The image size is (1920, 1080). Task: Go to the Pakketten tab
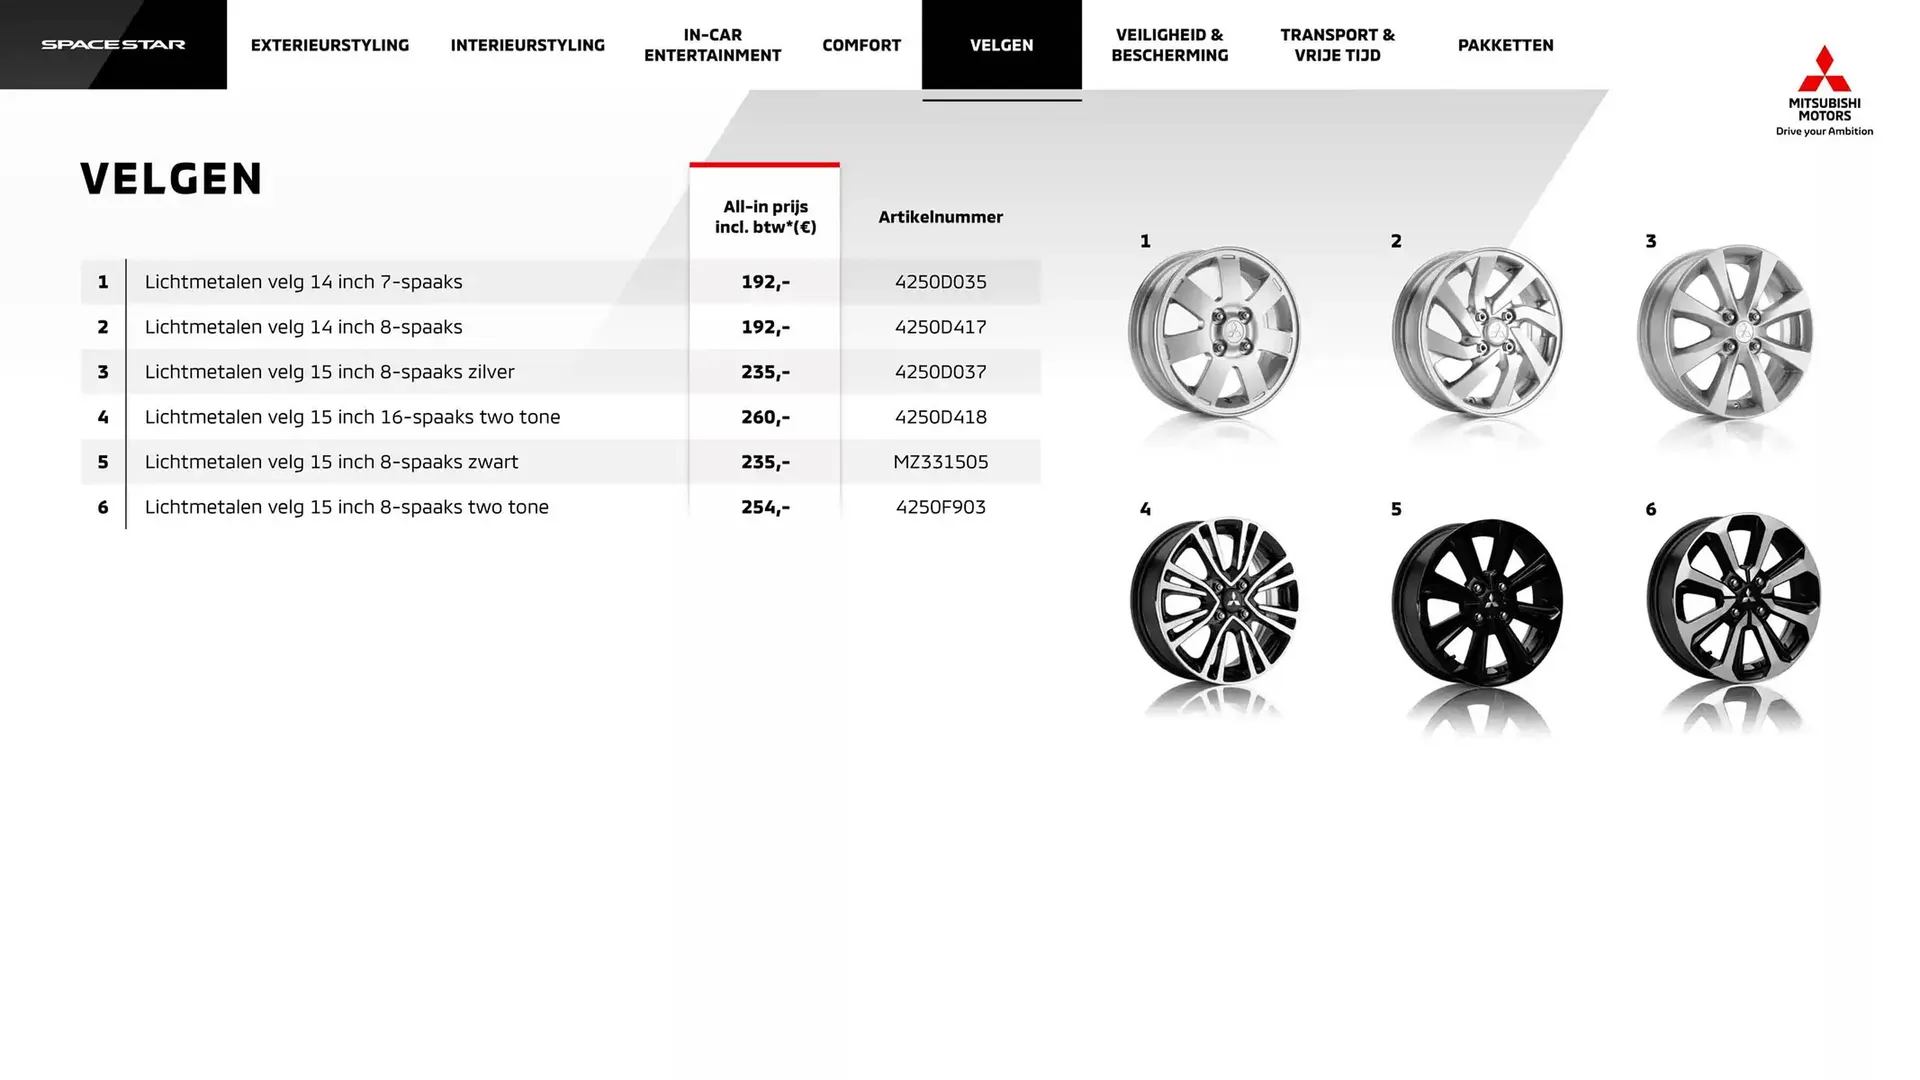1505,45
